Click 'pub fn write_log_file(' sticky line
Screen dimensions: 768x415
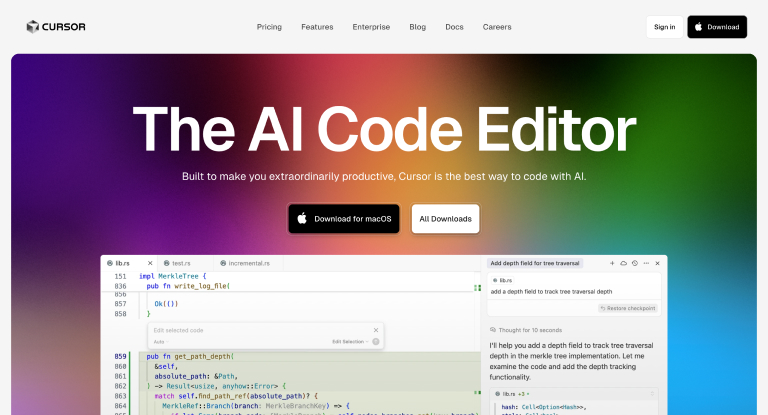pos(188,286)
